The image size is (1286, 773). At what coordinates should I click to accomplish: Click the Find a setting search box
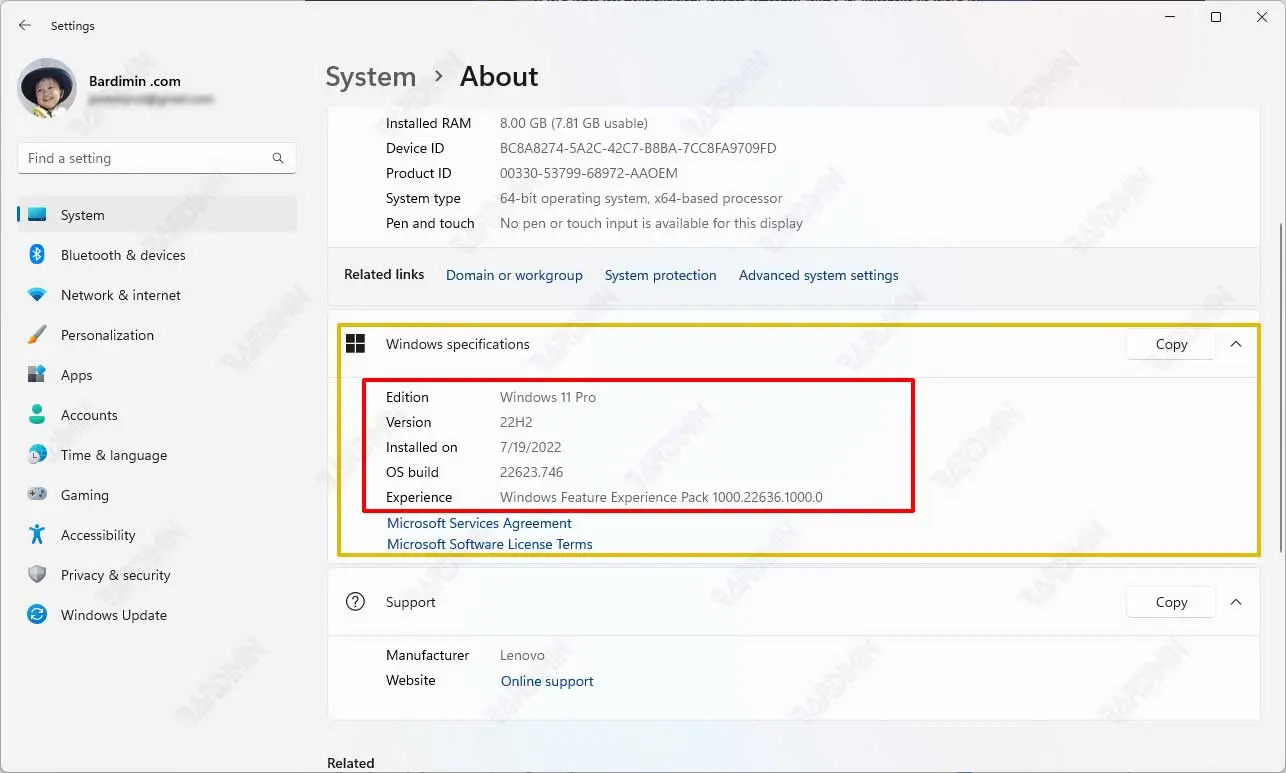(x=145, y=158)
